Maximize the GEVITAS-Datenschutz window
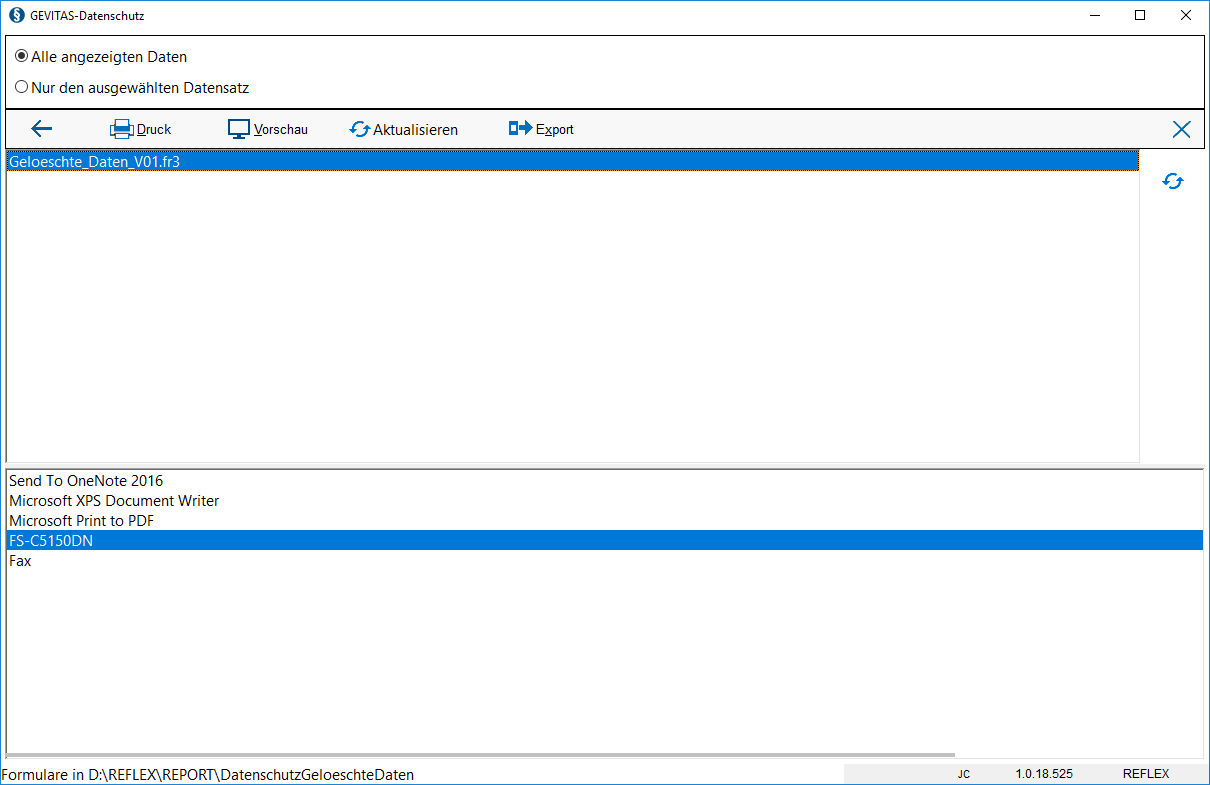Image resolution: width=1210 pixels, height=785 pixels. (1141, 15)
